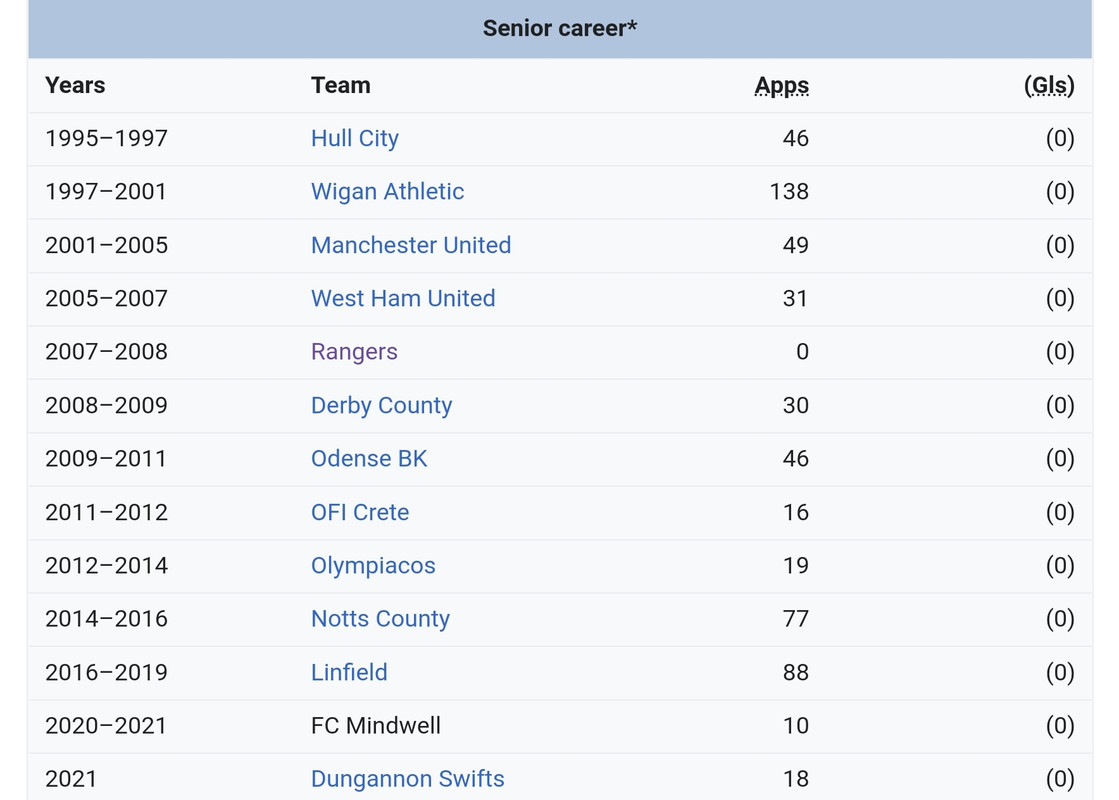Go to the OFI Crete link
The height and width of the screenshot is (800, 1119).
360,512
